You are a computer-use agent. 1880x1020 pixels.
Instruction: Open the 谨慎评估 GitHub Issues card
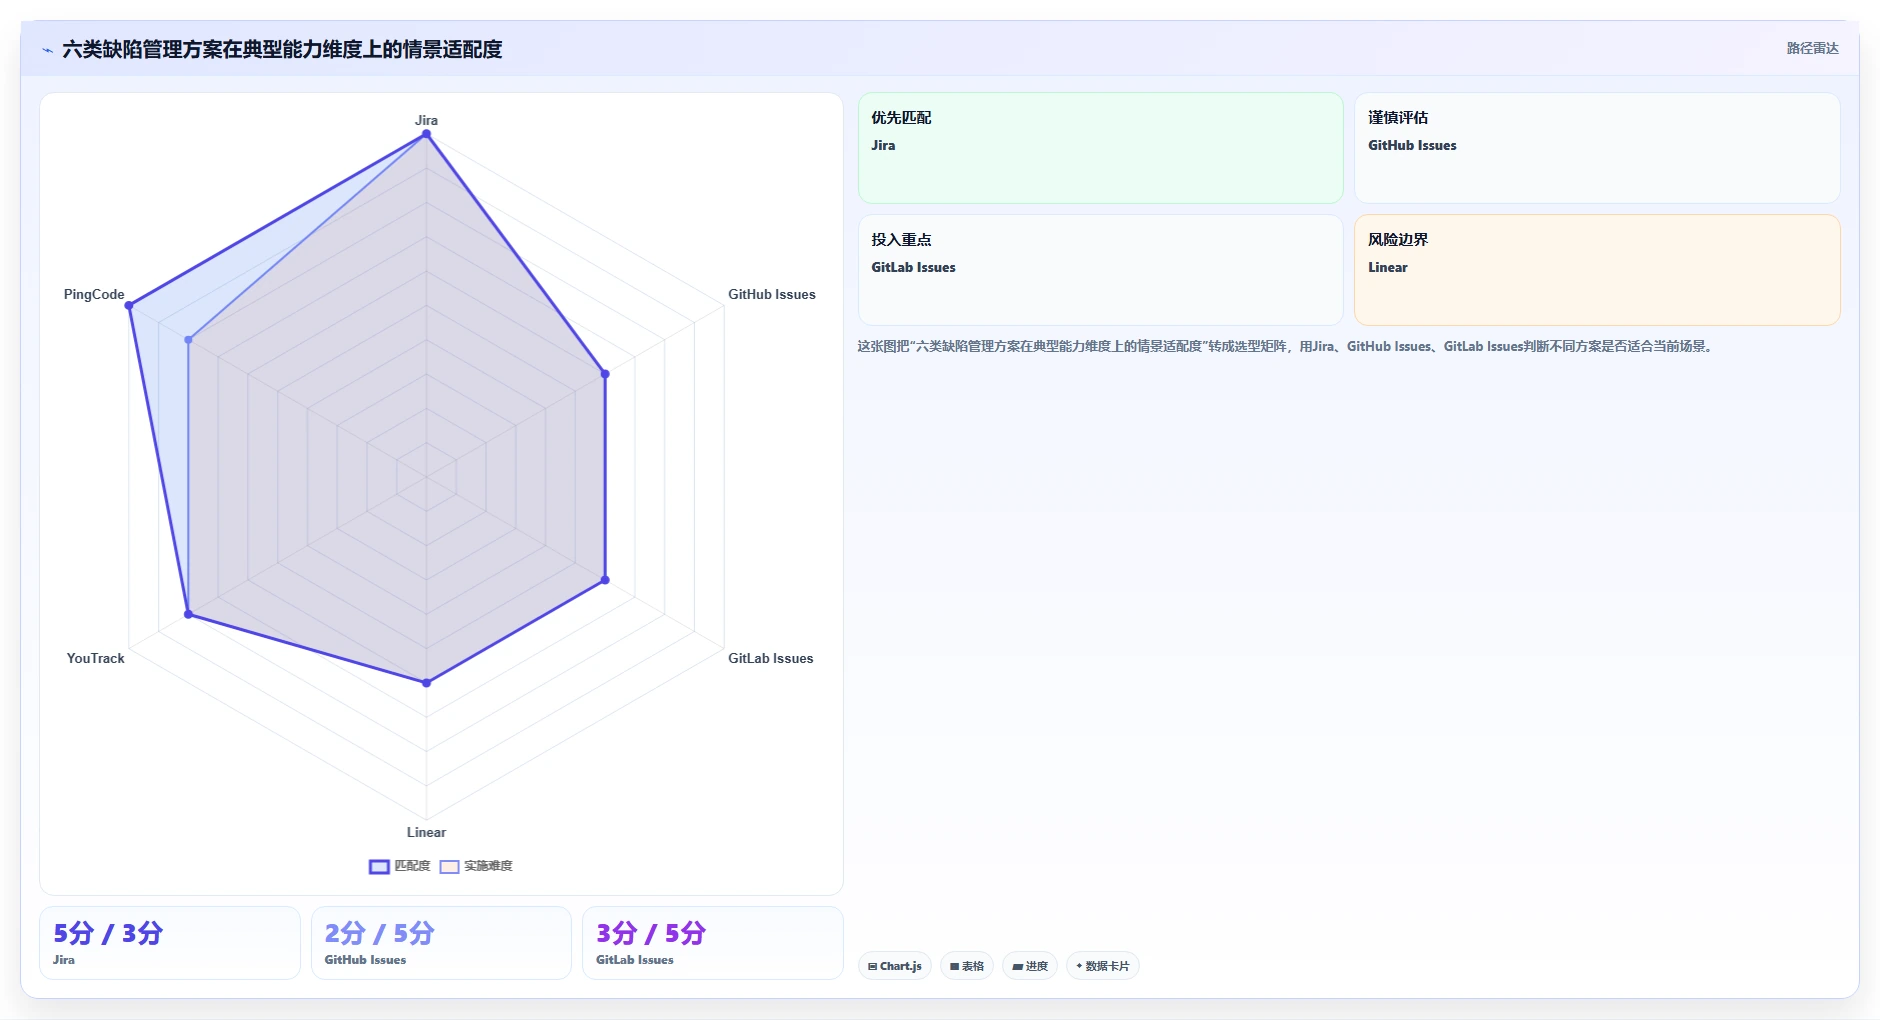pyautogui.click(x=1597, y=148)
